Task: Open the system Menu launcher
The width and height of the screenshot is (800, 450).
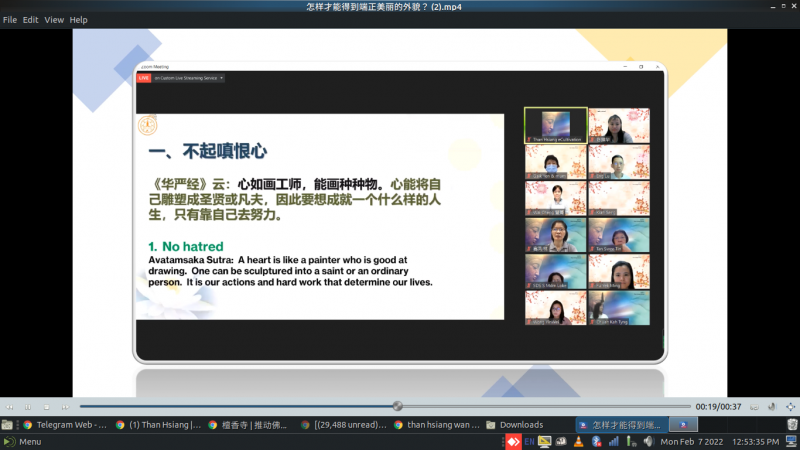Action: 22,441
